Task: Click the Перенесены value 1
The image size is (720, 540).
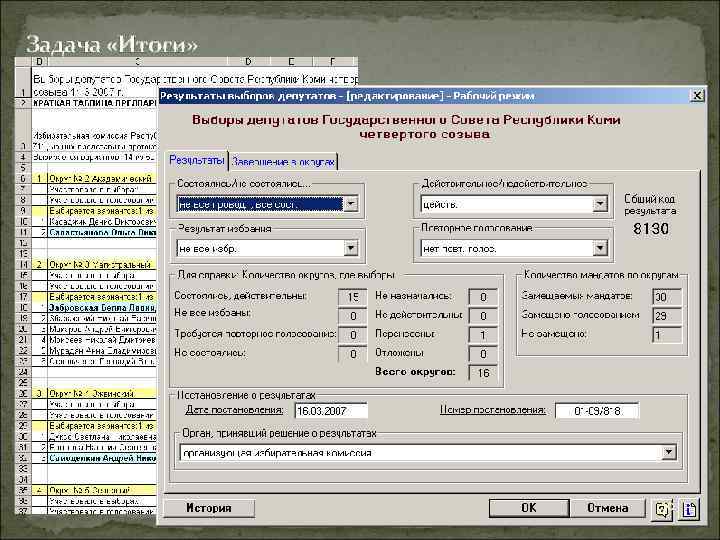Action: [x=483, y=335]
